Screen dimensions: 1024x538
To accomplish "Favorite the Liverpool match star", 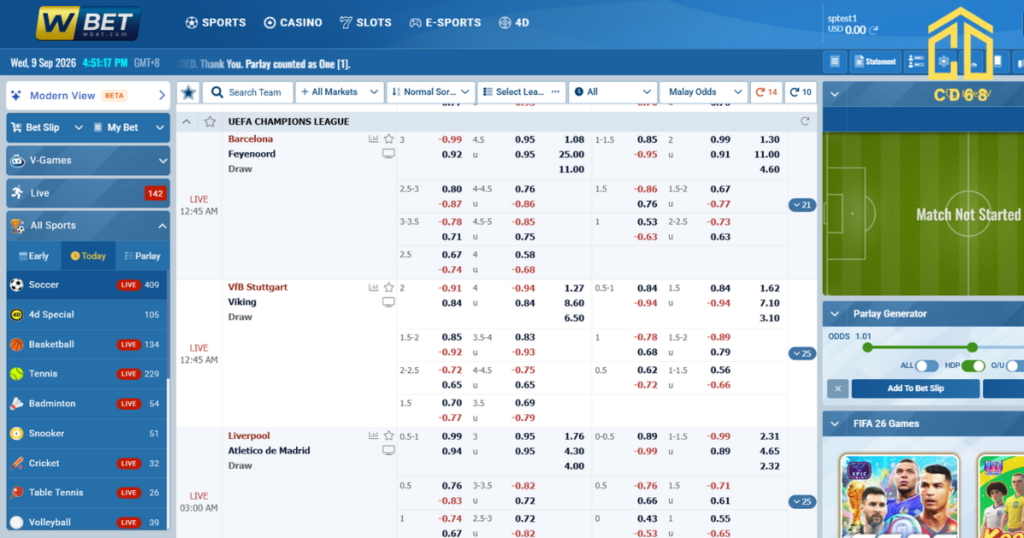I will (x=389, y=435).
